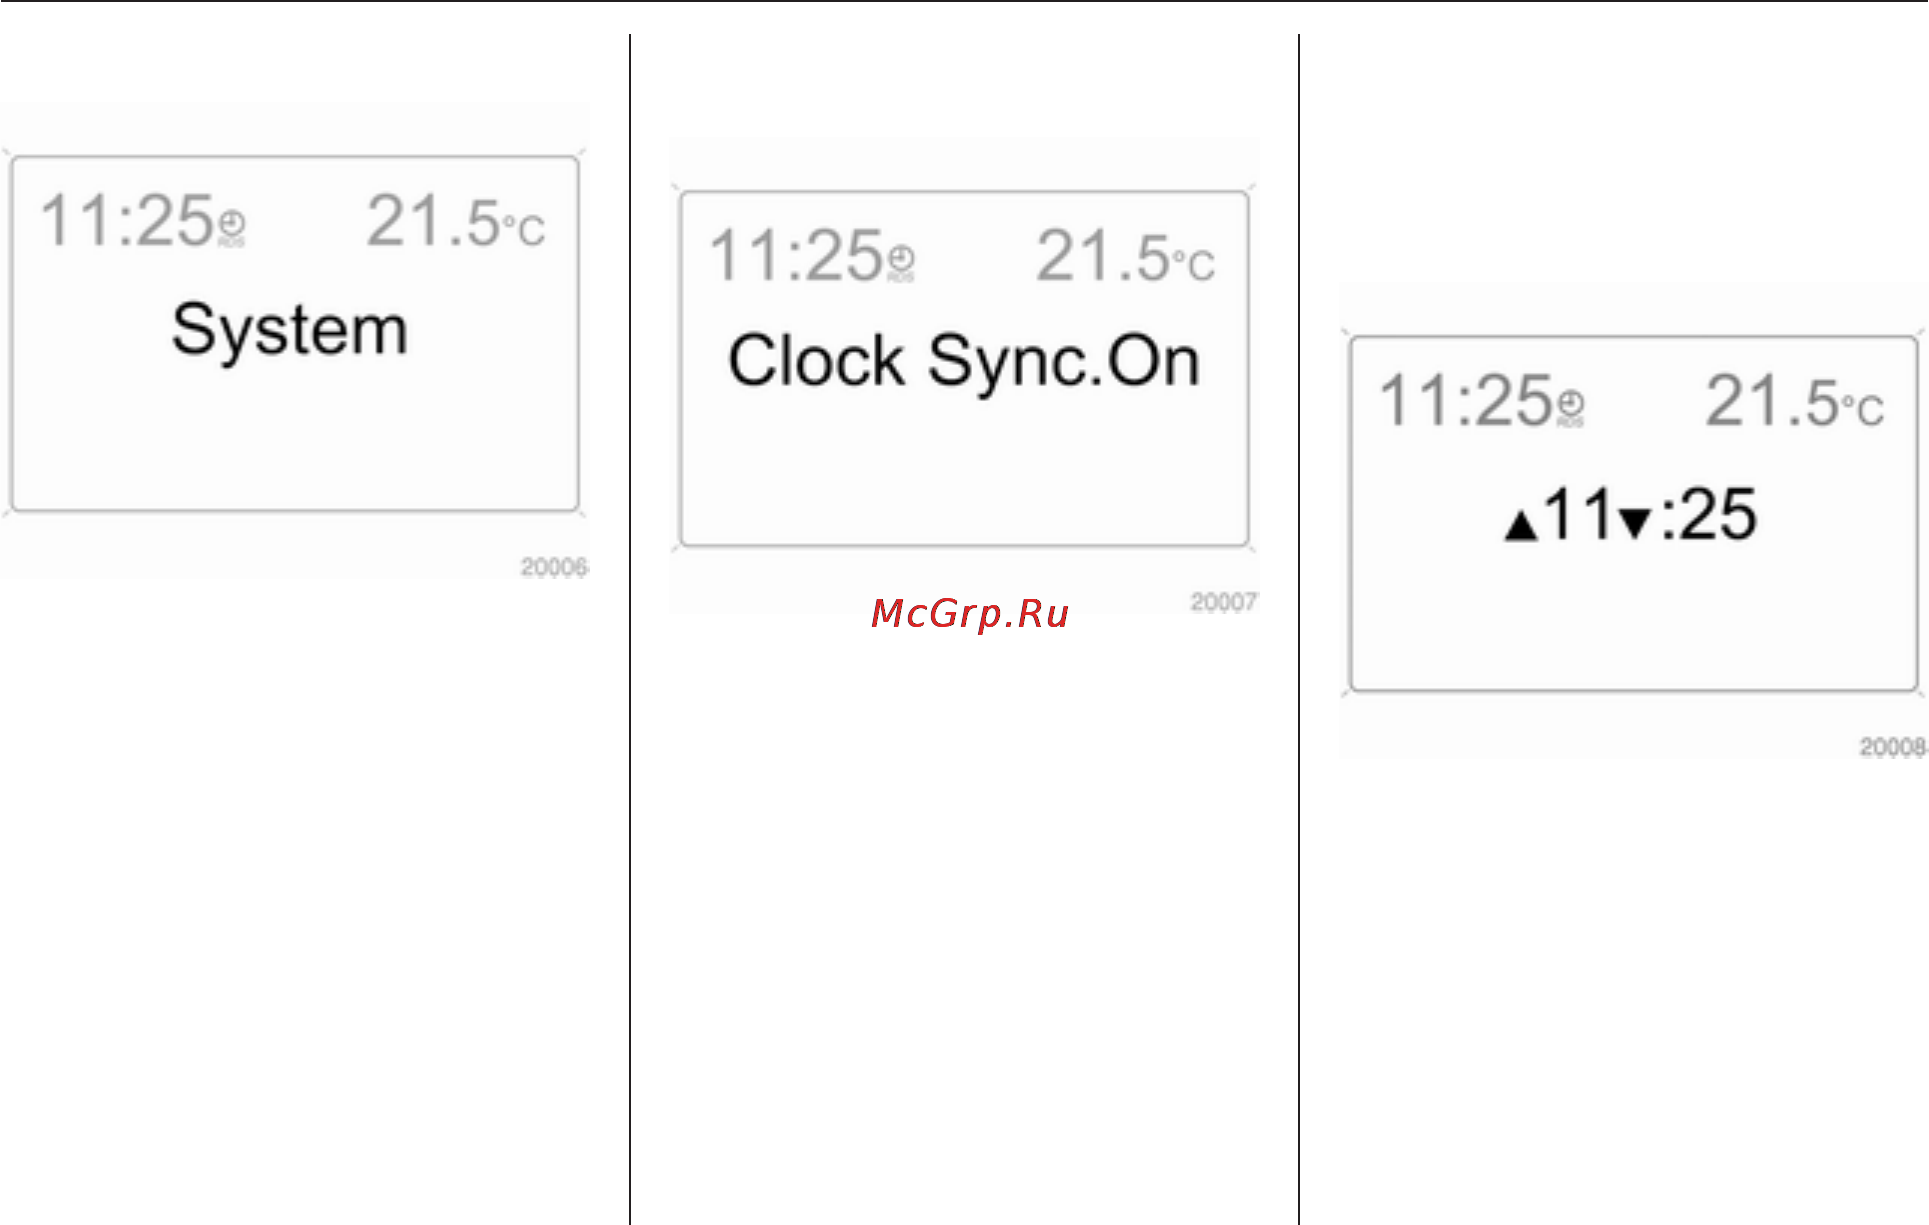
Task: Click the 11:25 clock in Clock Sync display
Action: point(797,255)
